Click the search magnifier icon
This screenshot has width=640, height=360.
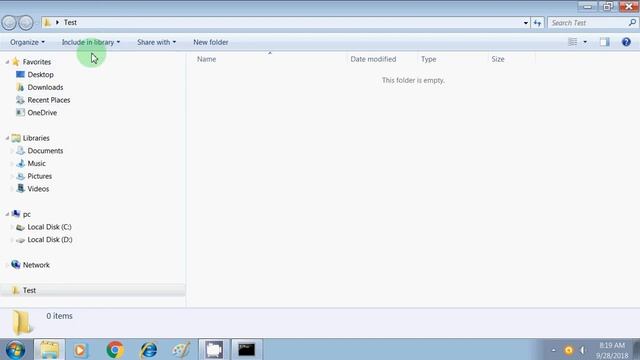click(632, 23)
